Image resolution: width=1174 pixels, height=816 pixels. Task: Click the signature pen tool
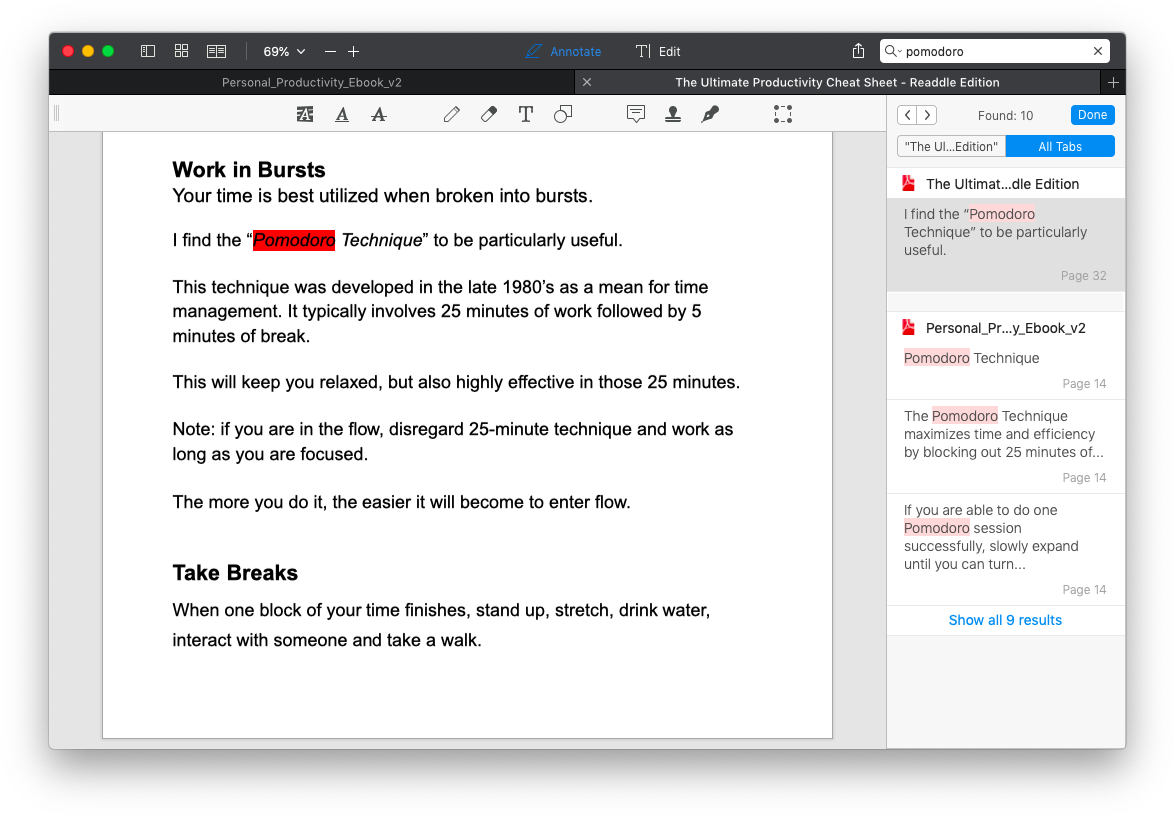(710, 114)
